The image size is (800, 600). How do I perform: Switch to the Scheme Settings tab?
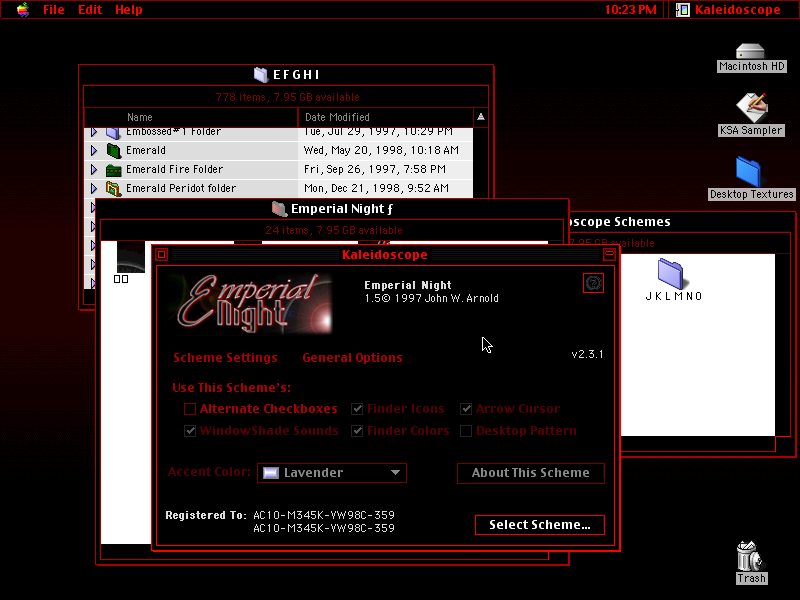click(x=225, y=358)
